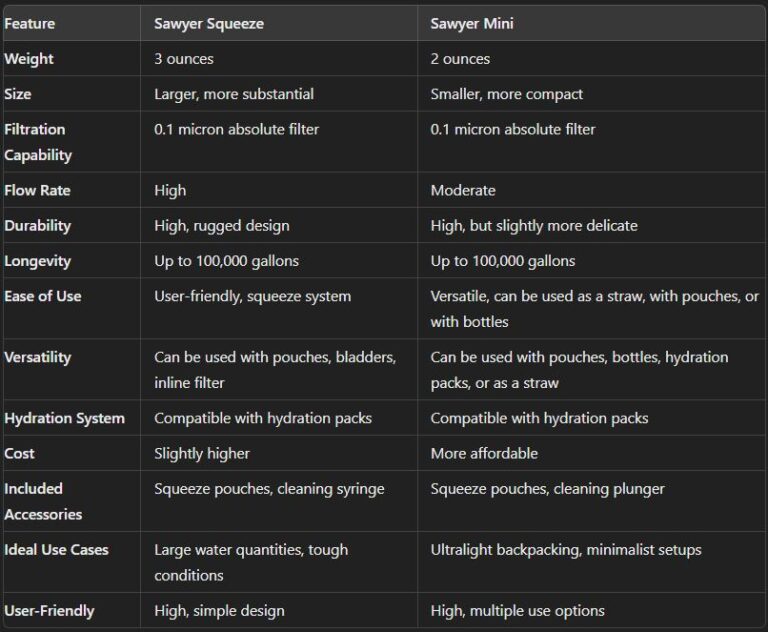This screenshot has width=768, height=632.
Task: Click the More affordable cell
Action: point(484,453)
